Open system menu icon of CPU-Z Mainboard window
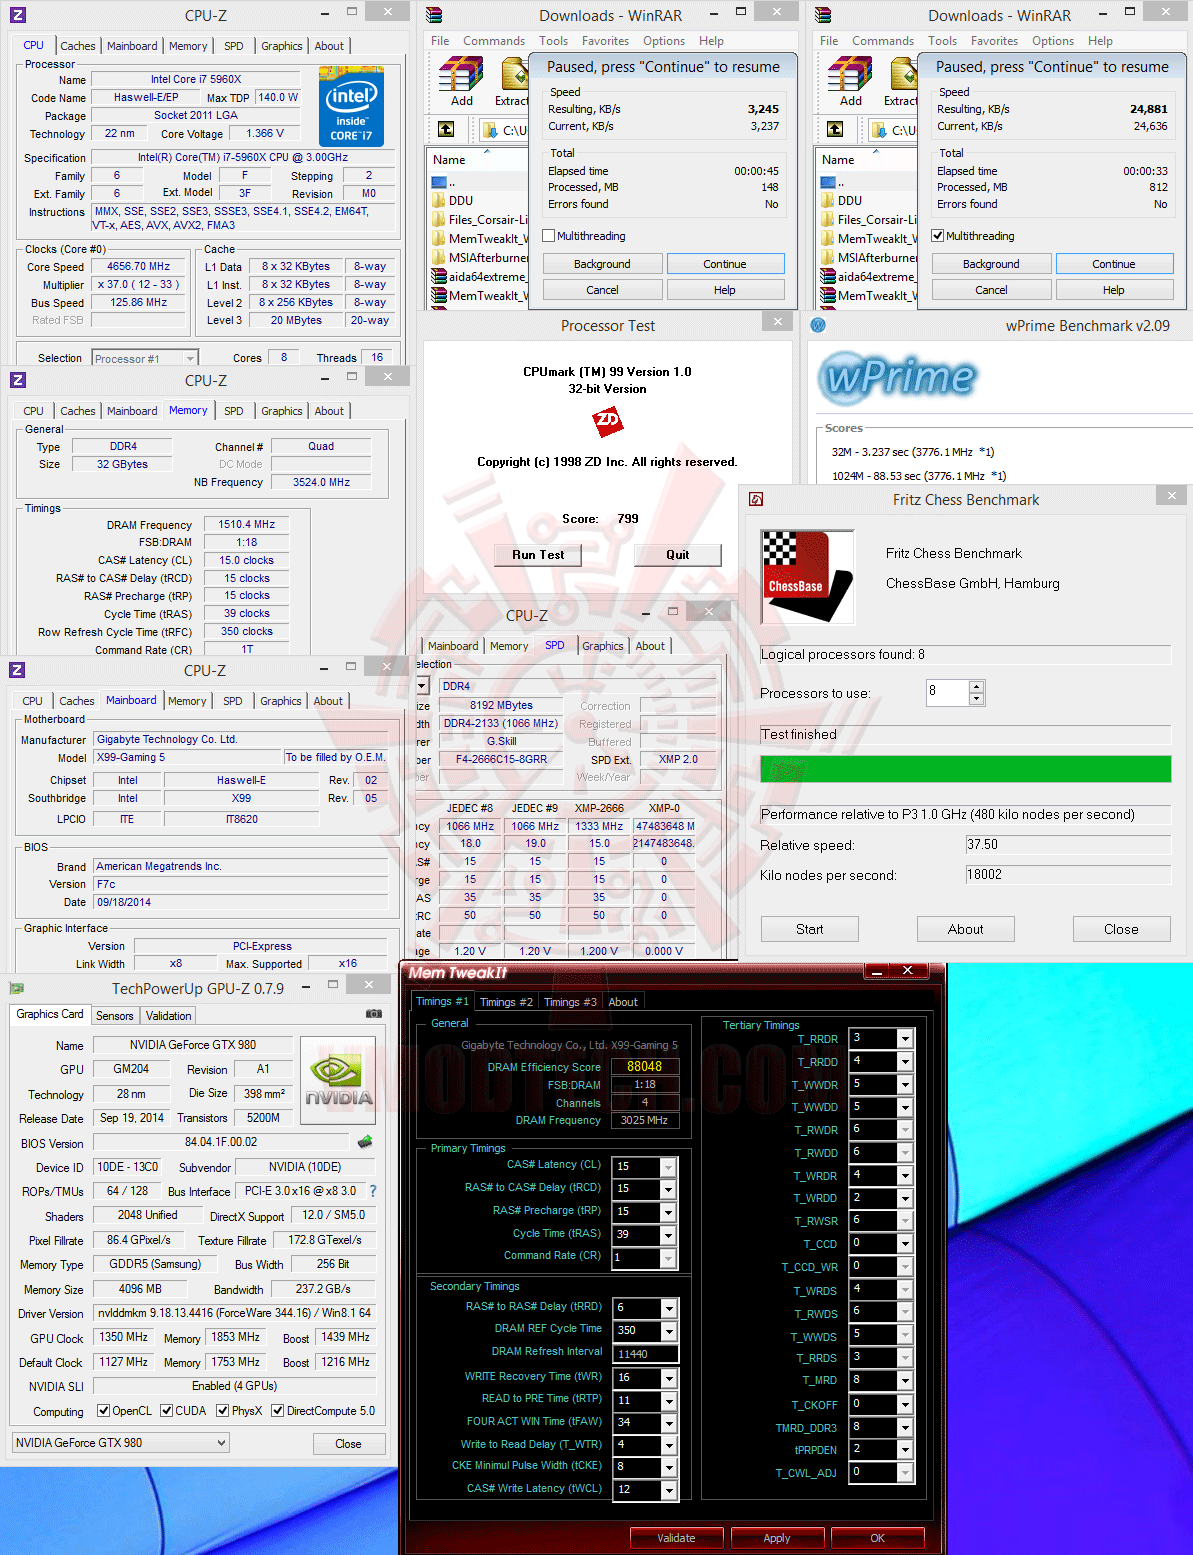Screen dimensions: 1193x1555 (x=18, y=670)
